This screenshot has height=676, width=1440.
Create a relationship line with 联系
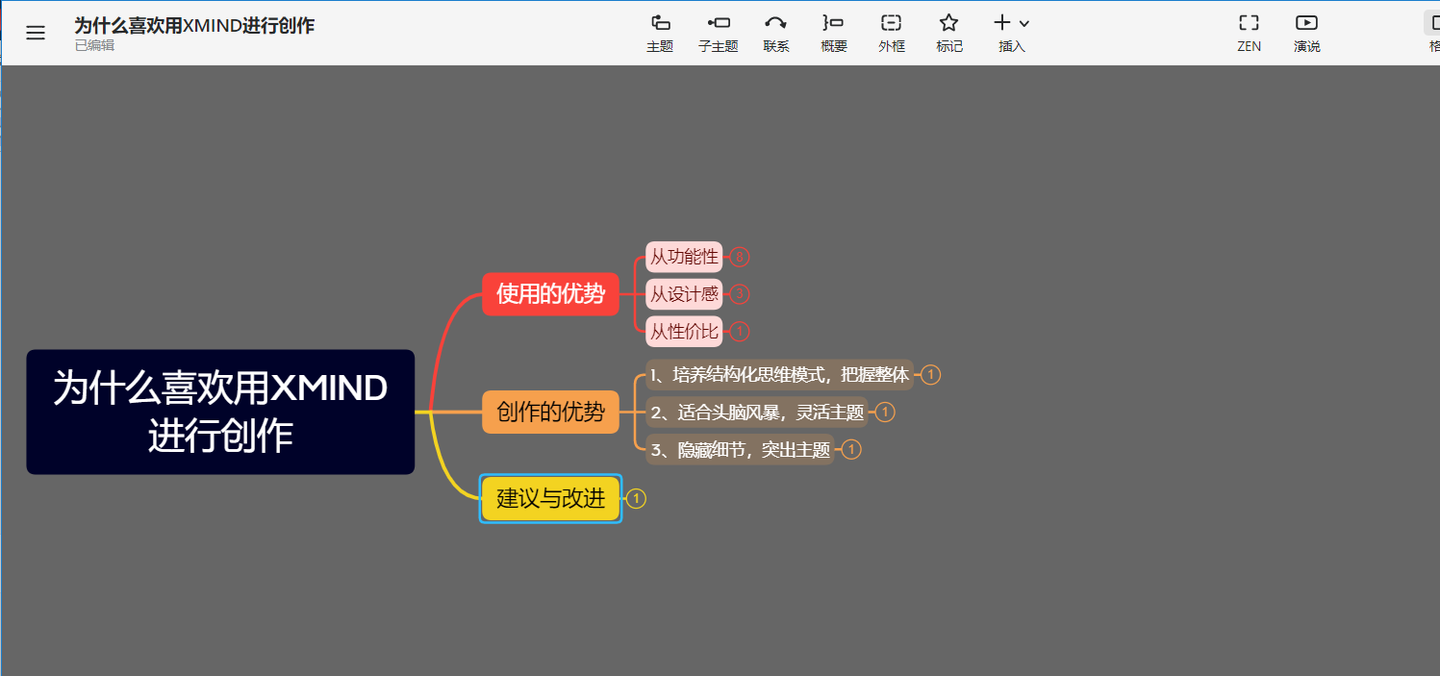pos(776,32)
